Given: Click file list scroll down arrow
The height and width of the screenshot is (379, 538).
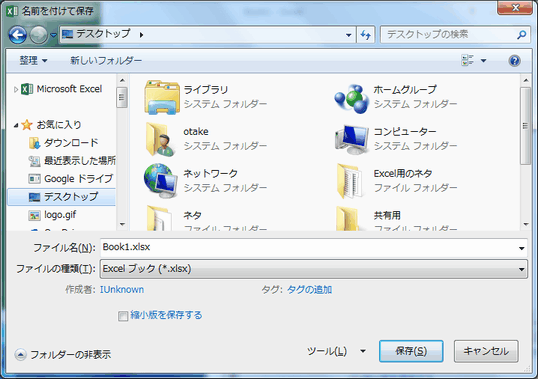Looking at the screenshot, I should point(526,224).
